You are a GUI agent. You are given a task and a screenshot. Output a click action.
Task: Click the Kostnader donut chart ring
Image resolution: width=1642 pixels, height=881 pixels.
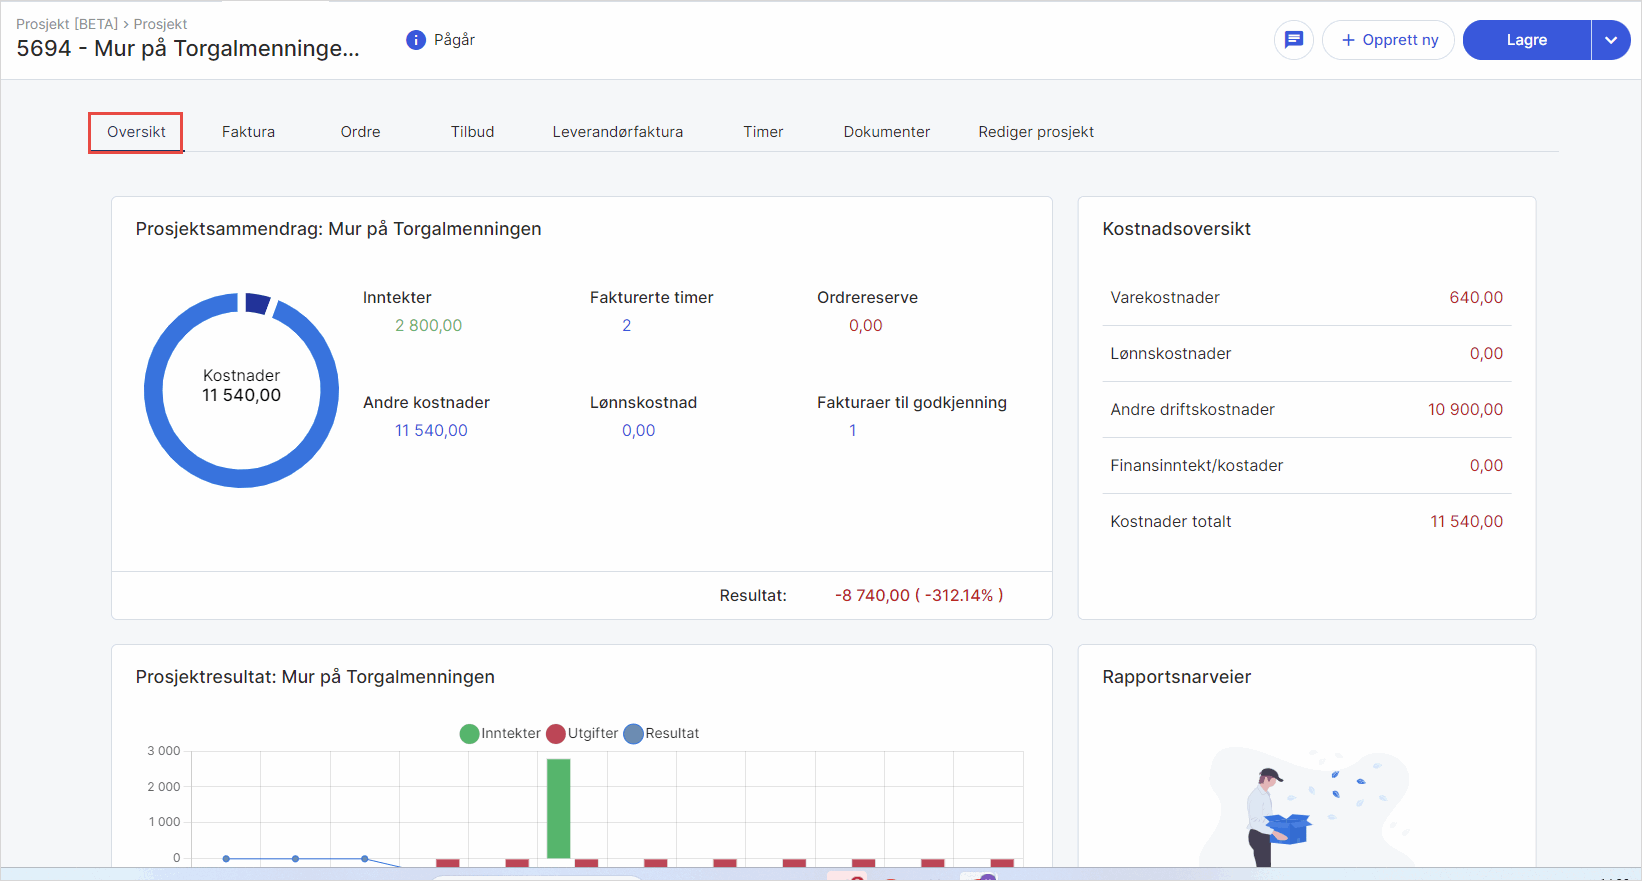[154, 391]
